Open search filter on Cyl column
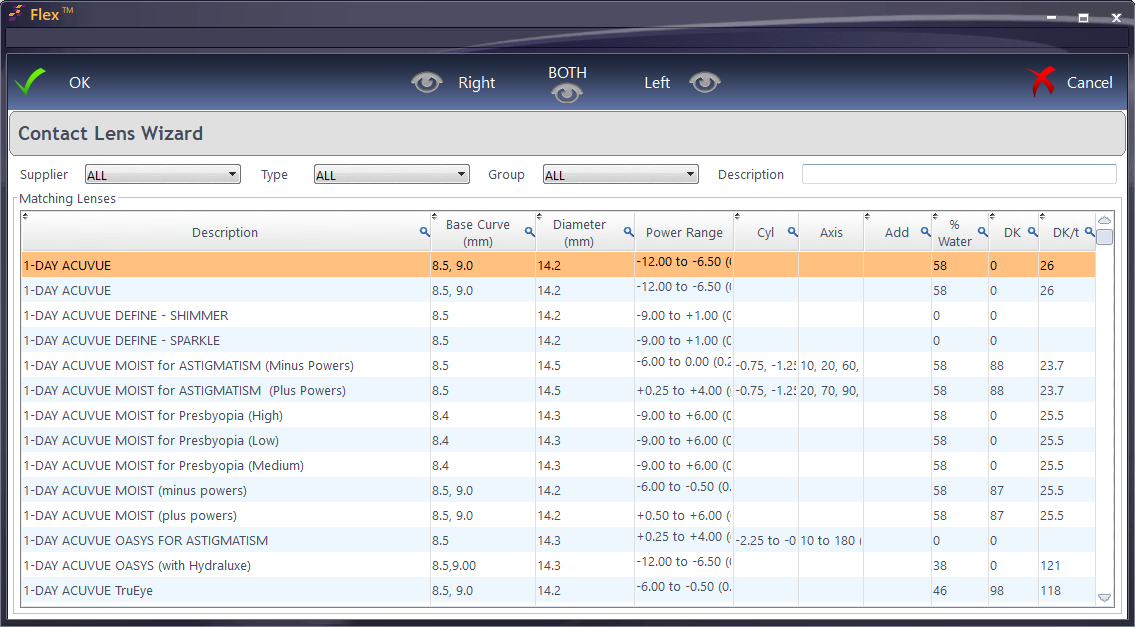The height and width of the screenshot is (627, 1135). pos(793,231)
